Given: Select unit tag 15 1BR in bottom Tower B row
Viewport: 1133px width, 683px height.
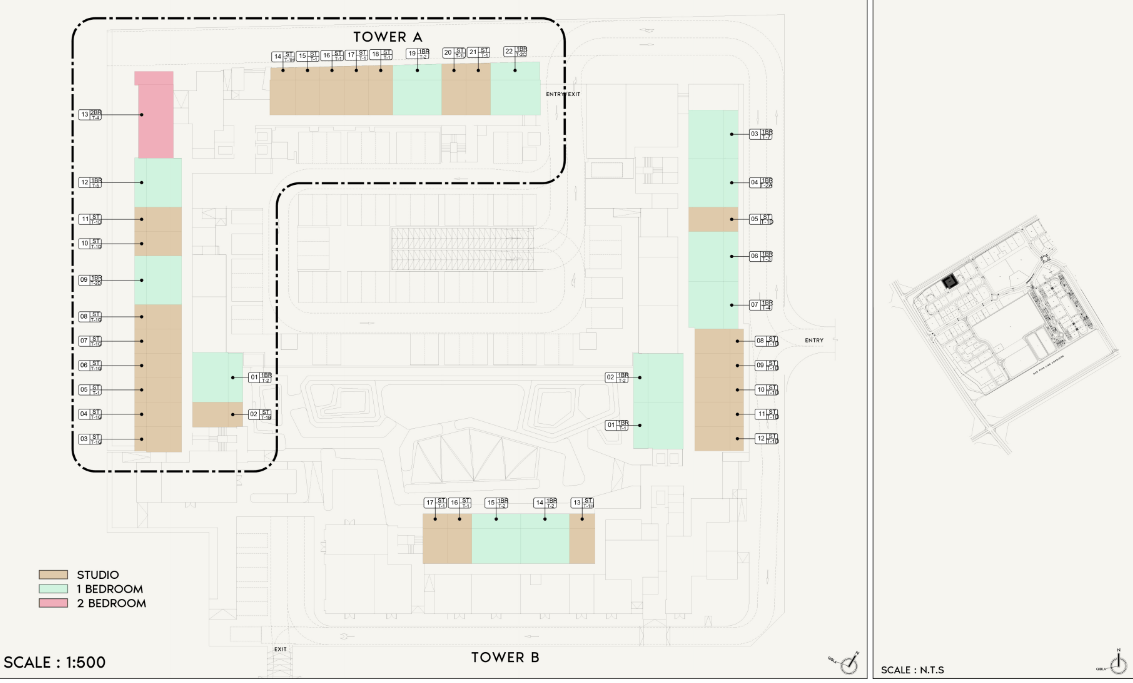Looking at the screenshot, I should 497,503.
